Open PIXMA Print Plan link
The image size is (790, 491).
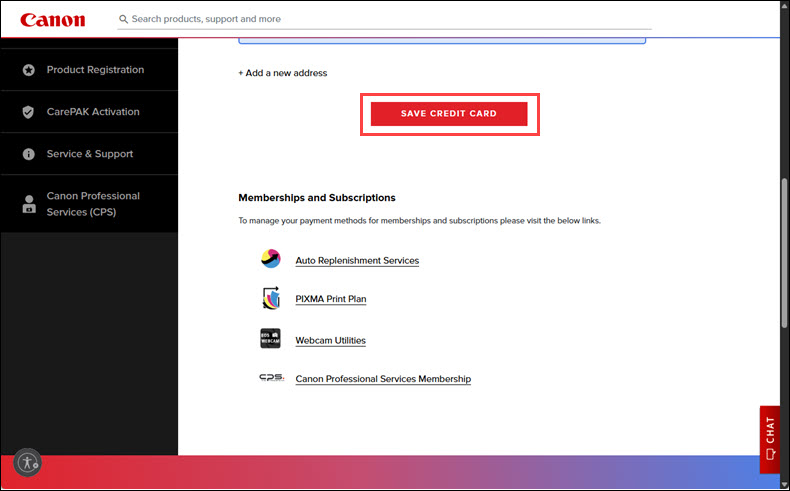coord(331,299)
